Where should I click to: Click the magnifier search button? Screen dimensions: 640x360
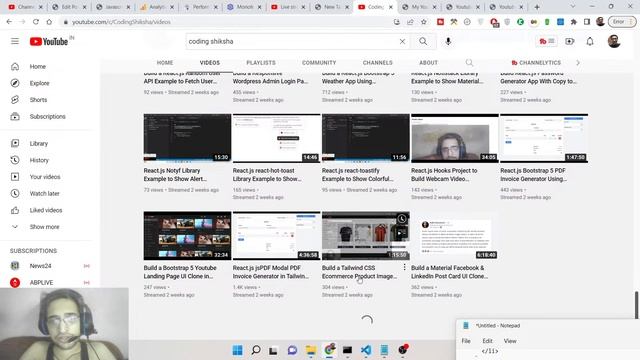(423, 41)
